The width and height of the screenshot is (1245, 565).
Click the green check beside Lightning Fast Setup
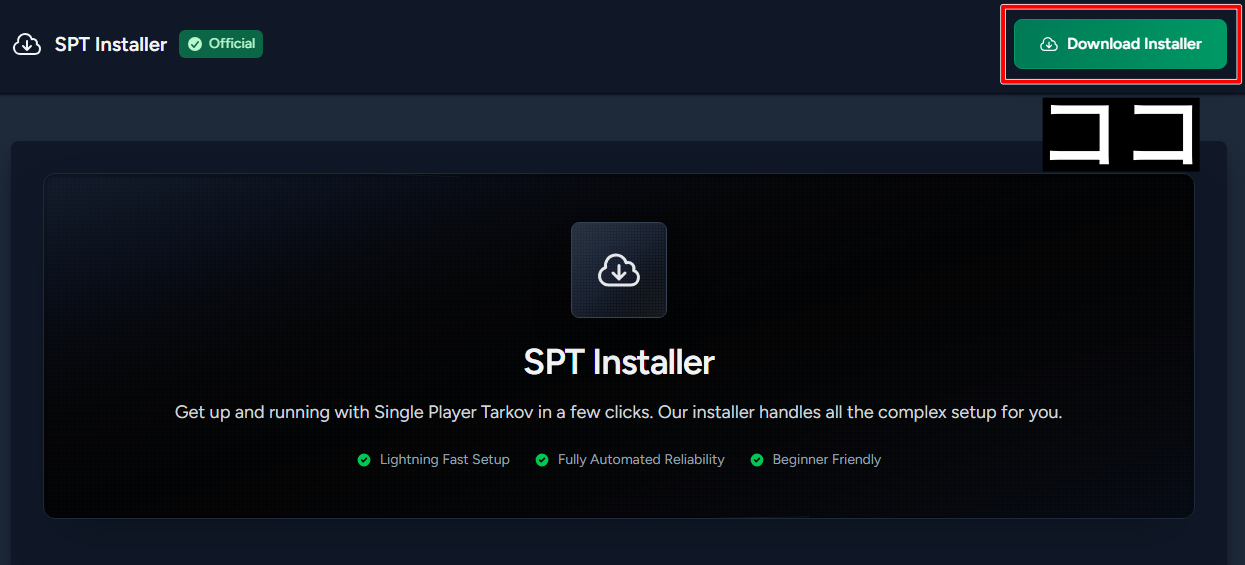click(365, 460)
